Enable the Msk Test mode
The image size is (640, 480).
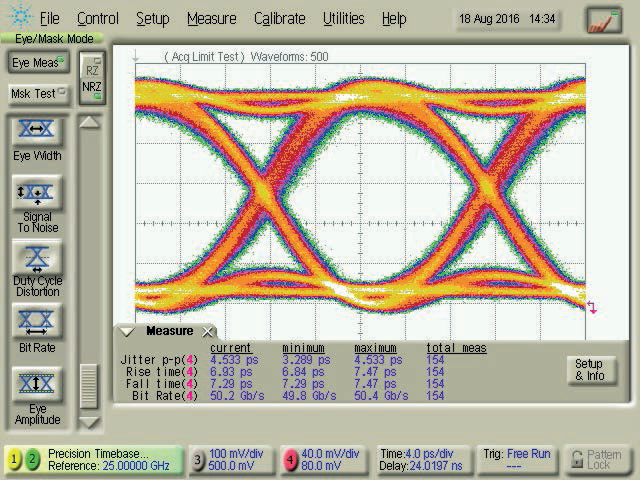[37, 93]
